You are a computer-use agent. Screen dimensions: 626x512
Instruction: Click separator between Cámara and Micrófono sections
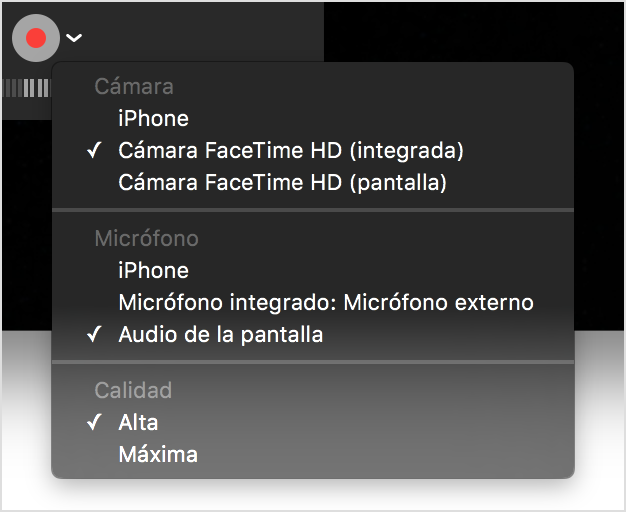click(x=313, y=210)
